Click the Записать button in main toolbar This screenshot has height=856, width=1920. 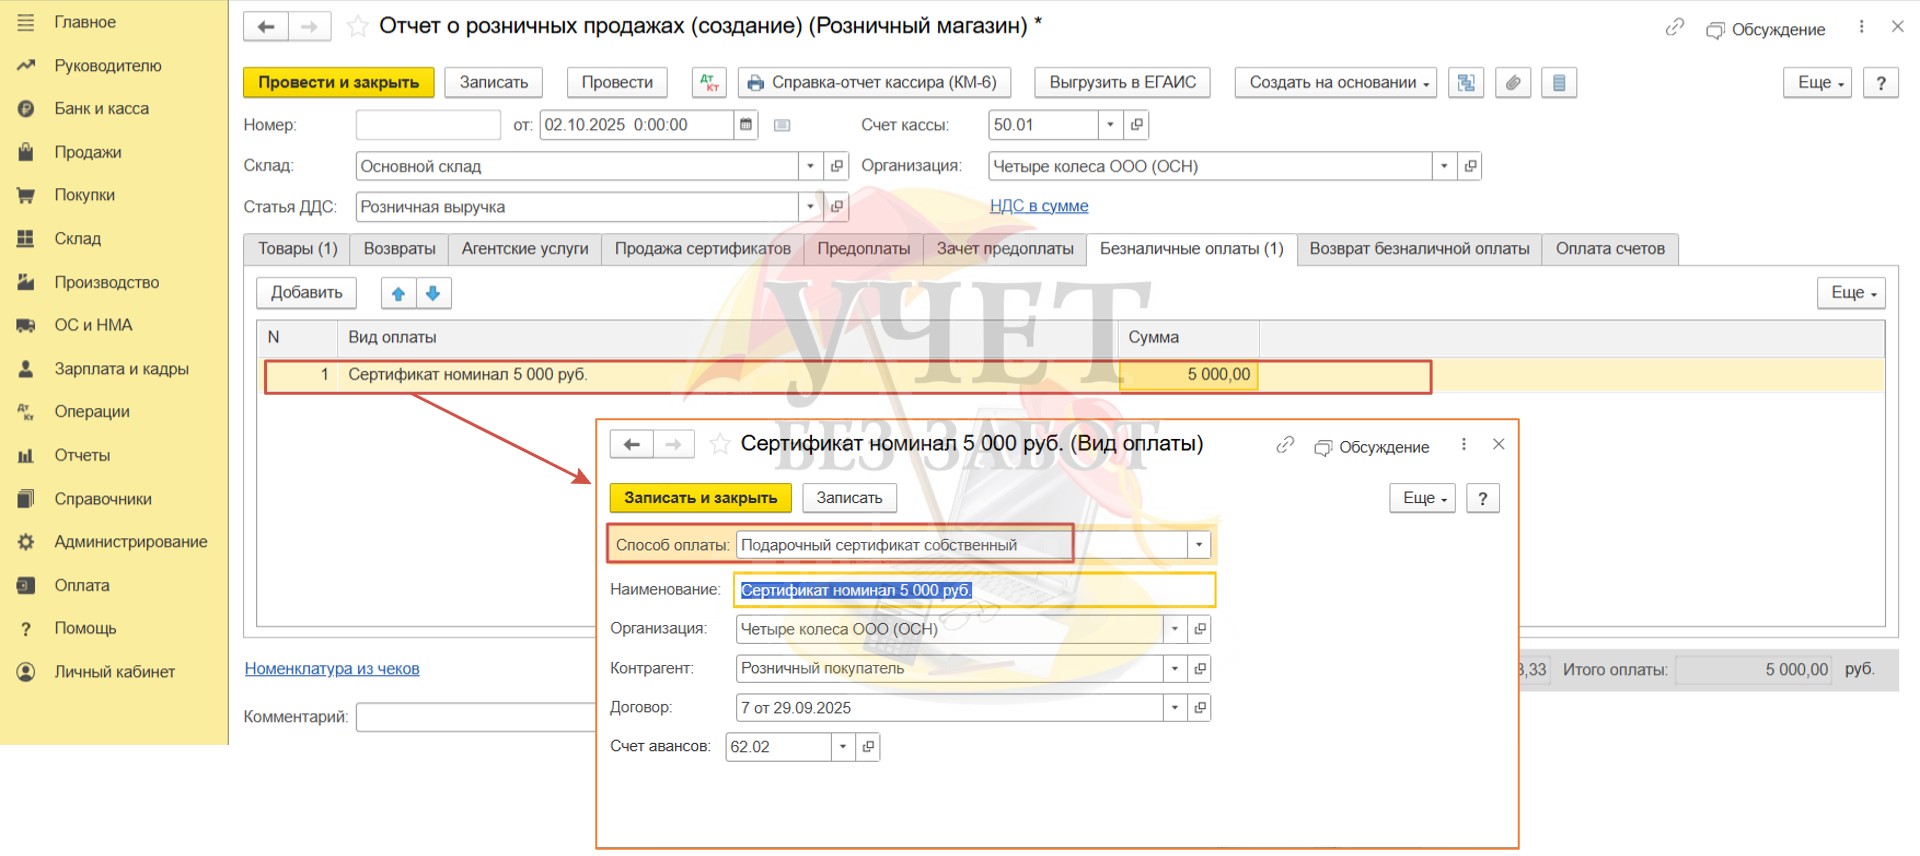click(494, 82)
